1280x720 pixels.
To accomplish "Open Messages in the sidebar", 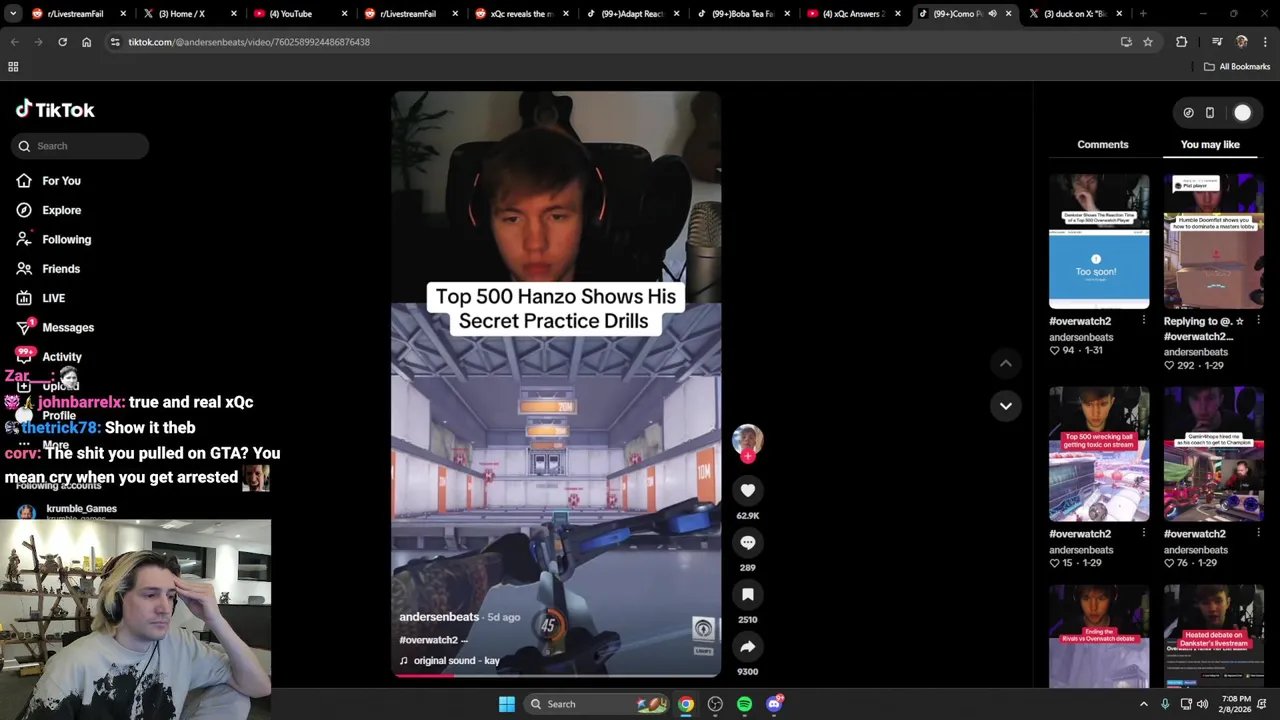I will click(x=68, y=327).
